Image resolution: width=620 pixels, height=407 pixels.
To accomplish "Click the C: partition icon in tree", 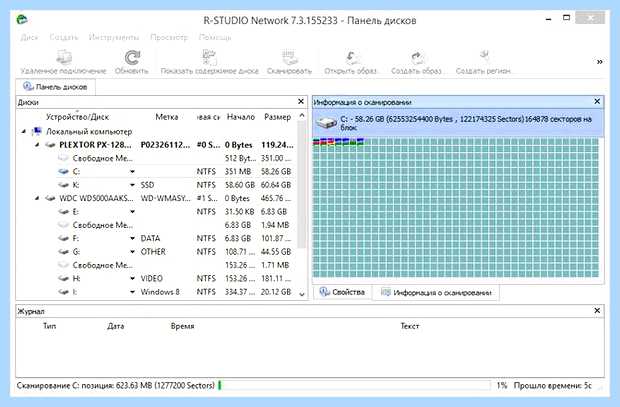I will tap(63, 172).
